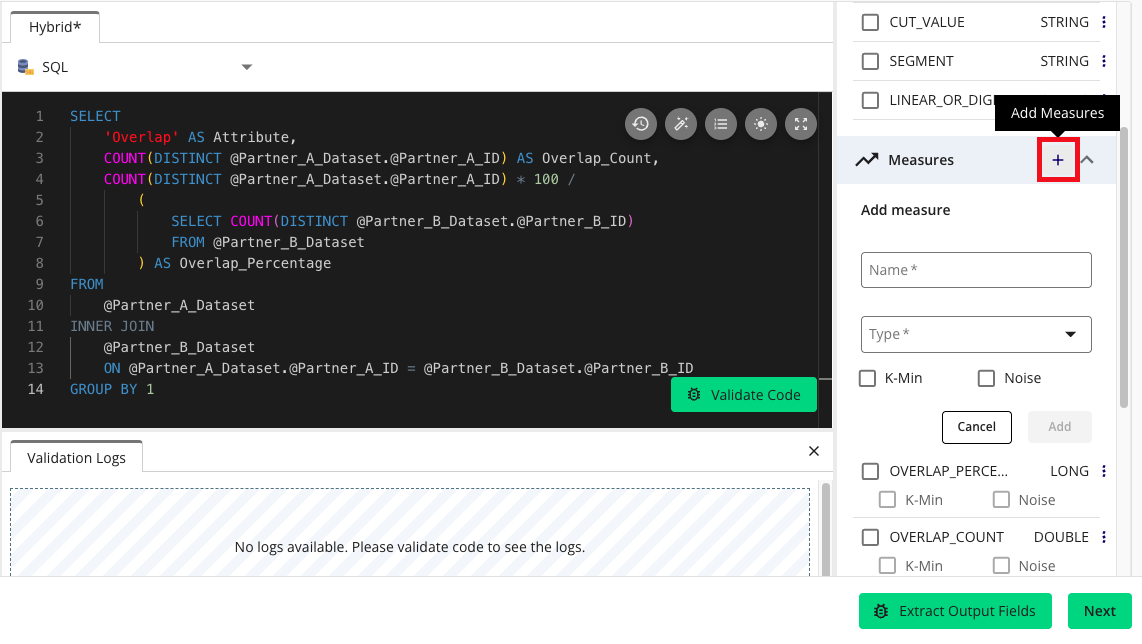Collapse the Measures section chevron
The height and width of the screenshot is (644, 1142).
(1088, 160)
